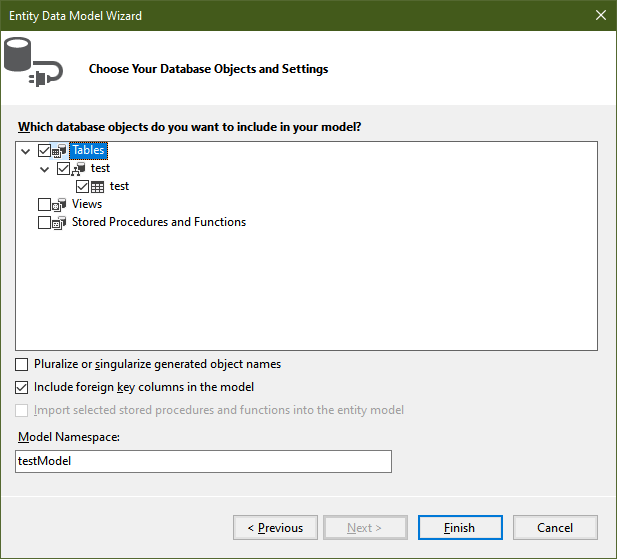Viewport: 617px width, 559px height.
Task: Select the test schema label
Action: [x=100, y=168]
